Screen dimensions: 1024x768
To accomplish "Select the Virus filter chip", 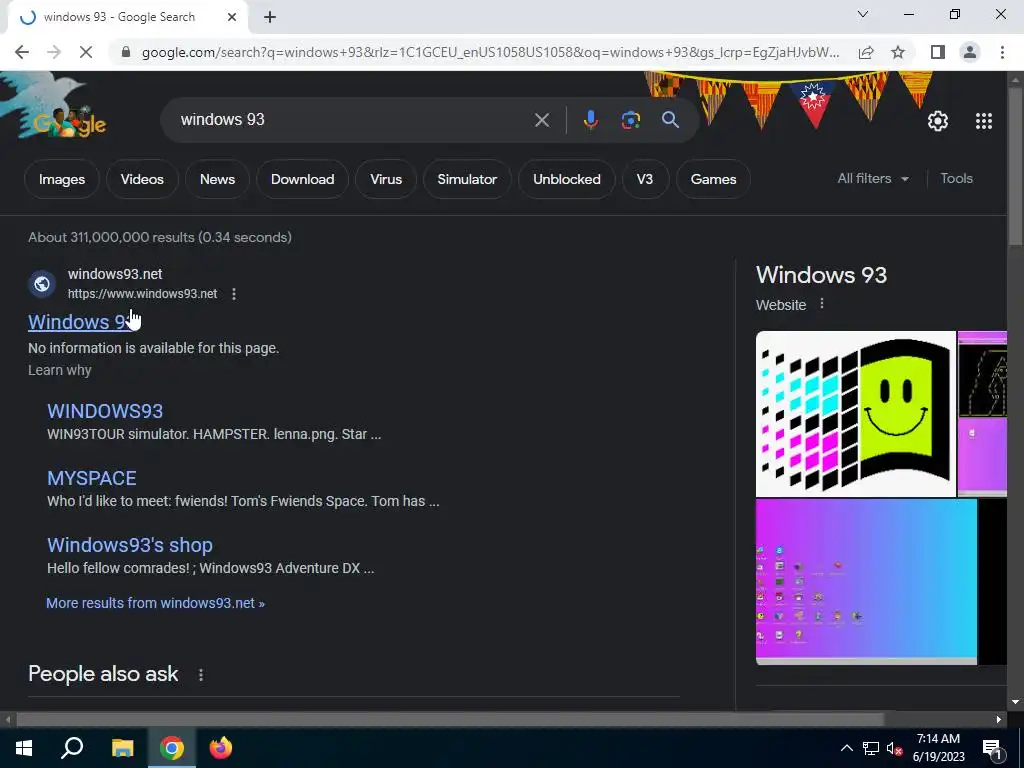I will click(386, 179).
